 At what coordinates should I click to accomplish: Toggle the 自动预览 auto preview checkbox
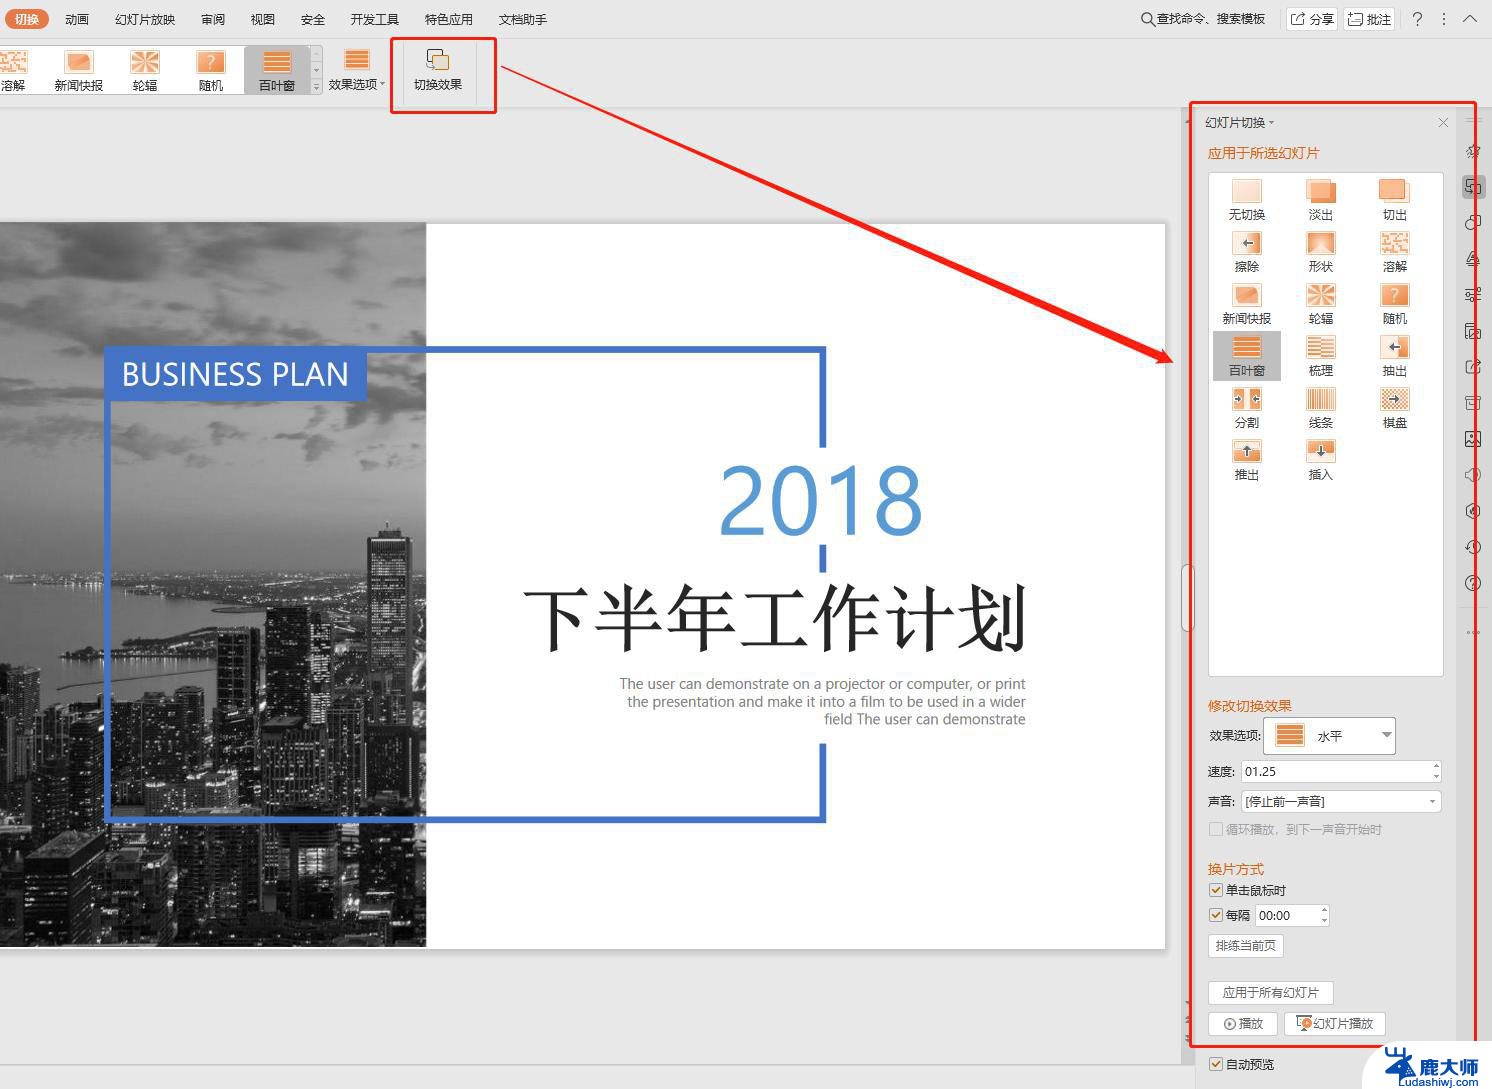coord(1216,1064)
